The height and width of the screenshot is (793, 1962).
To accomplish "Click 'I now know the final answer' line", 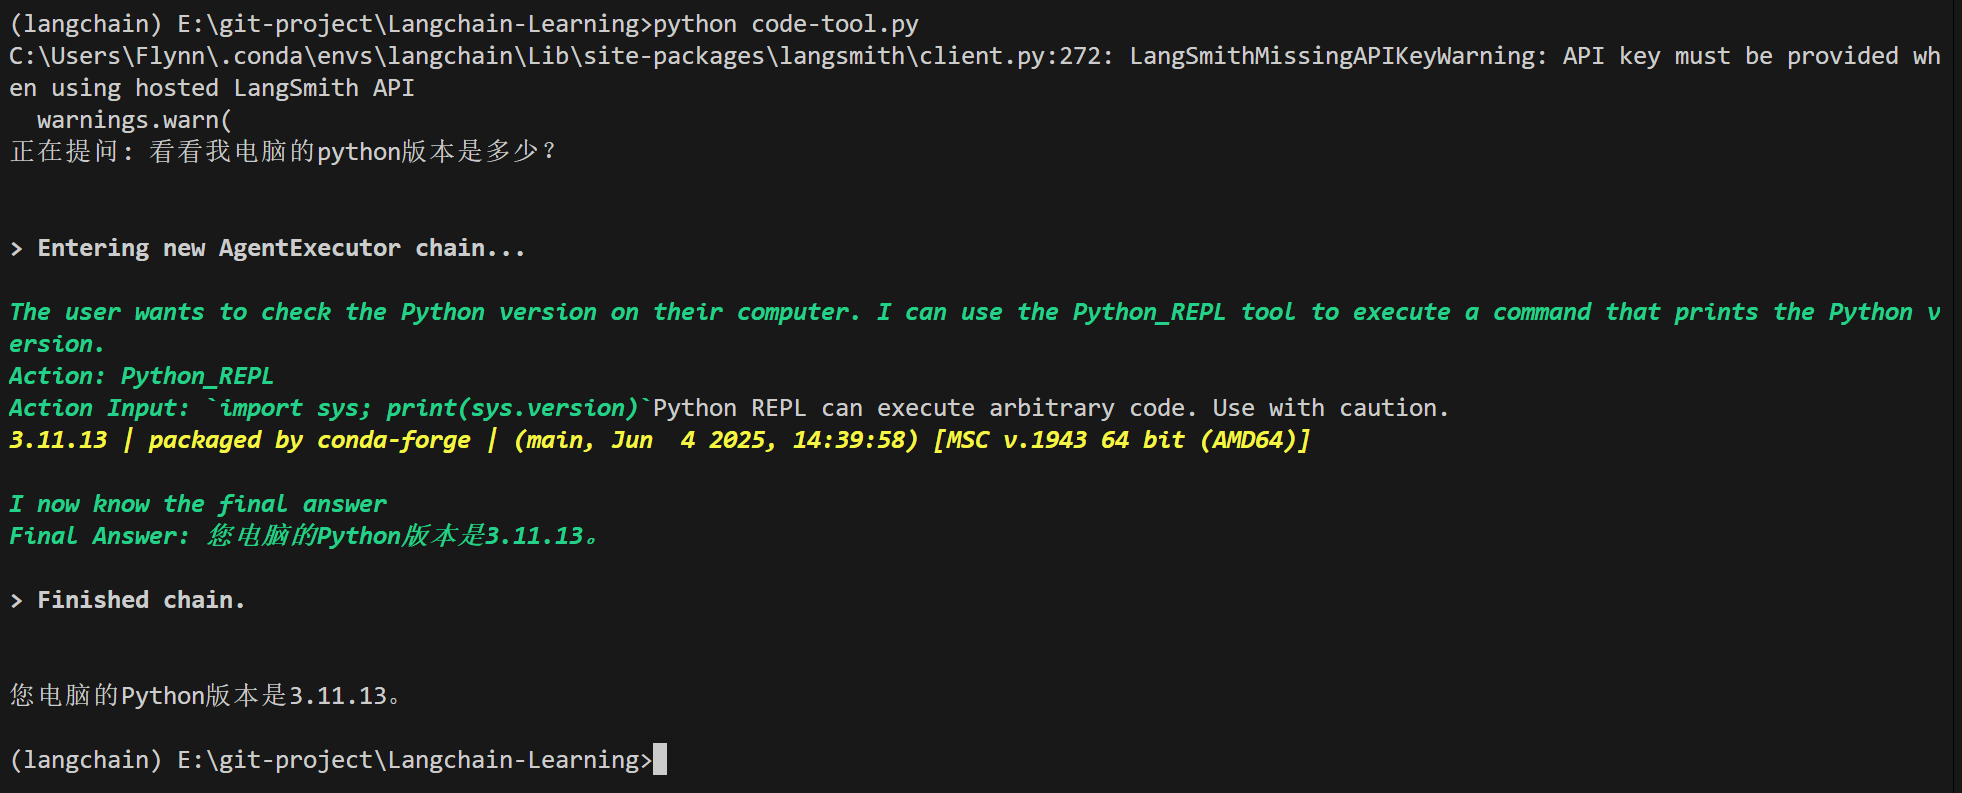I will [x=197, y=504].
